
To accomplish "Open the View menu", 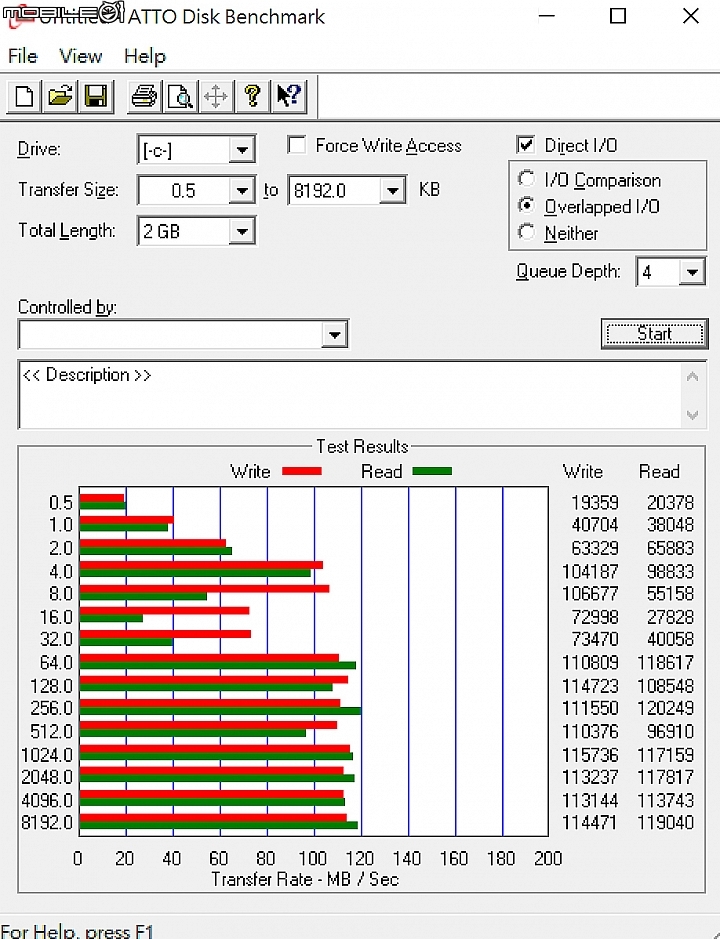I will pos(80,56).
